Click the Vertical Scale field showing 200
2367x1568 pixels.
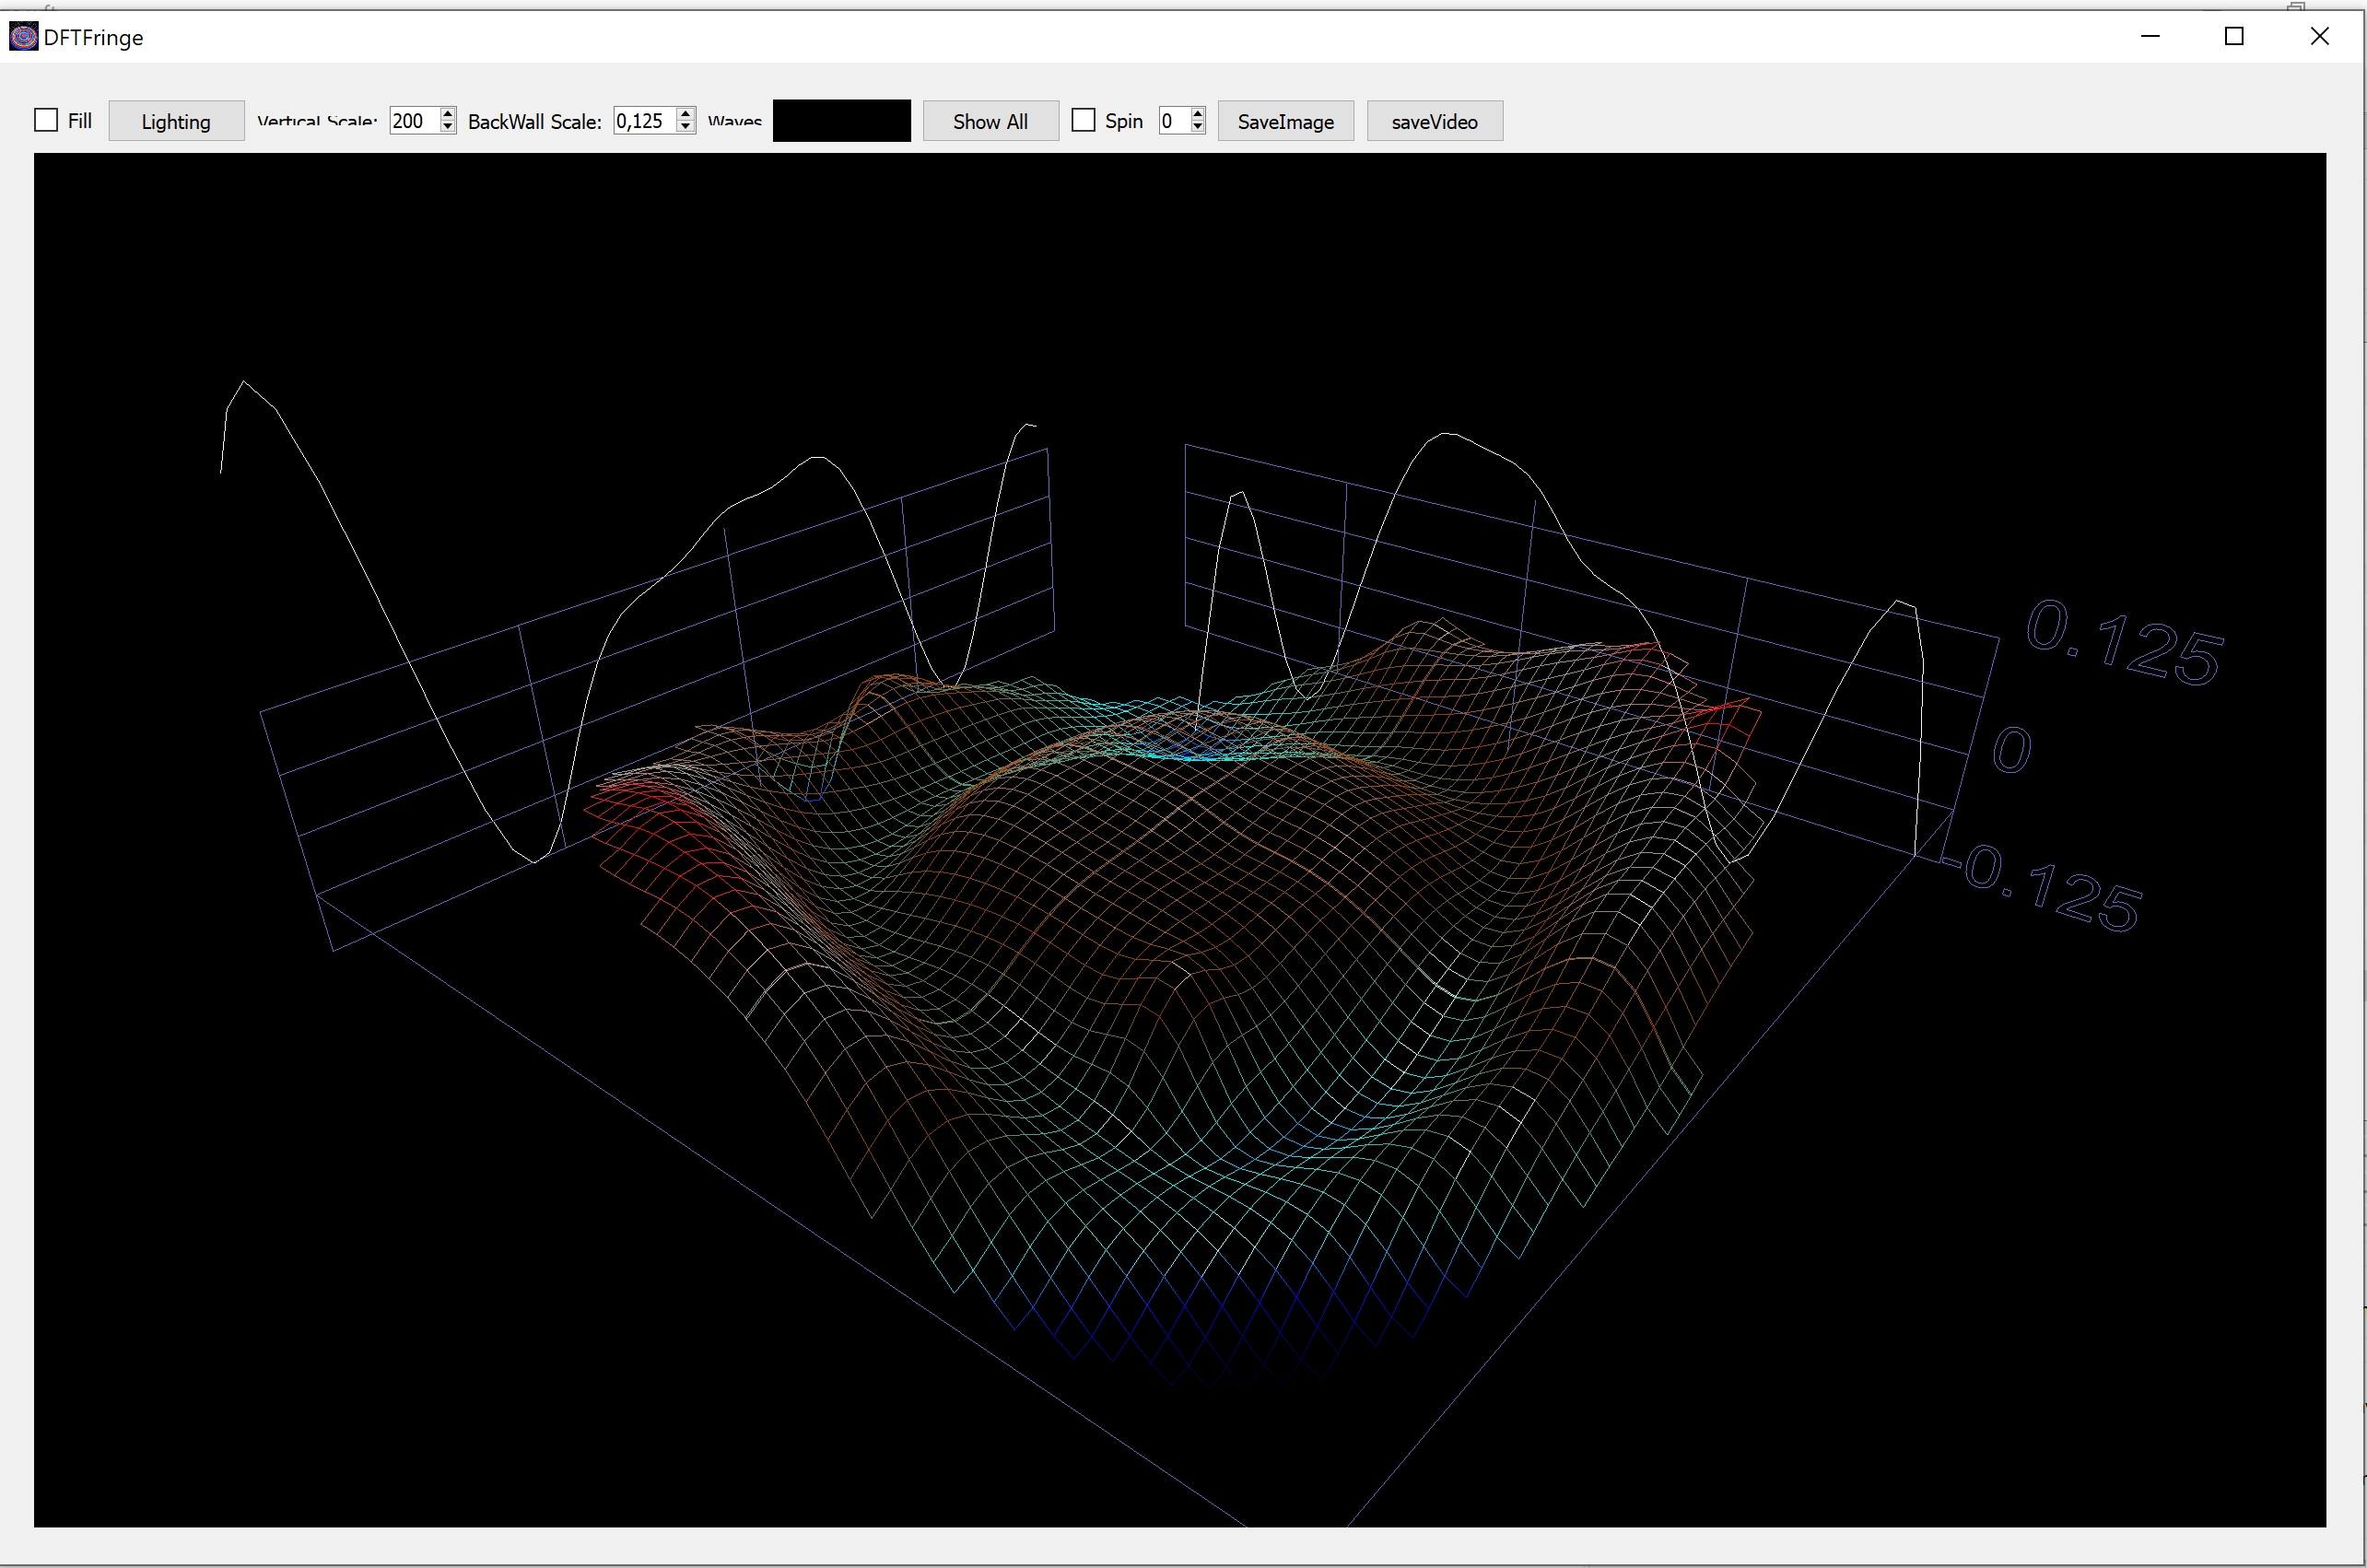[x=412, y=121]
